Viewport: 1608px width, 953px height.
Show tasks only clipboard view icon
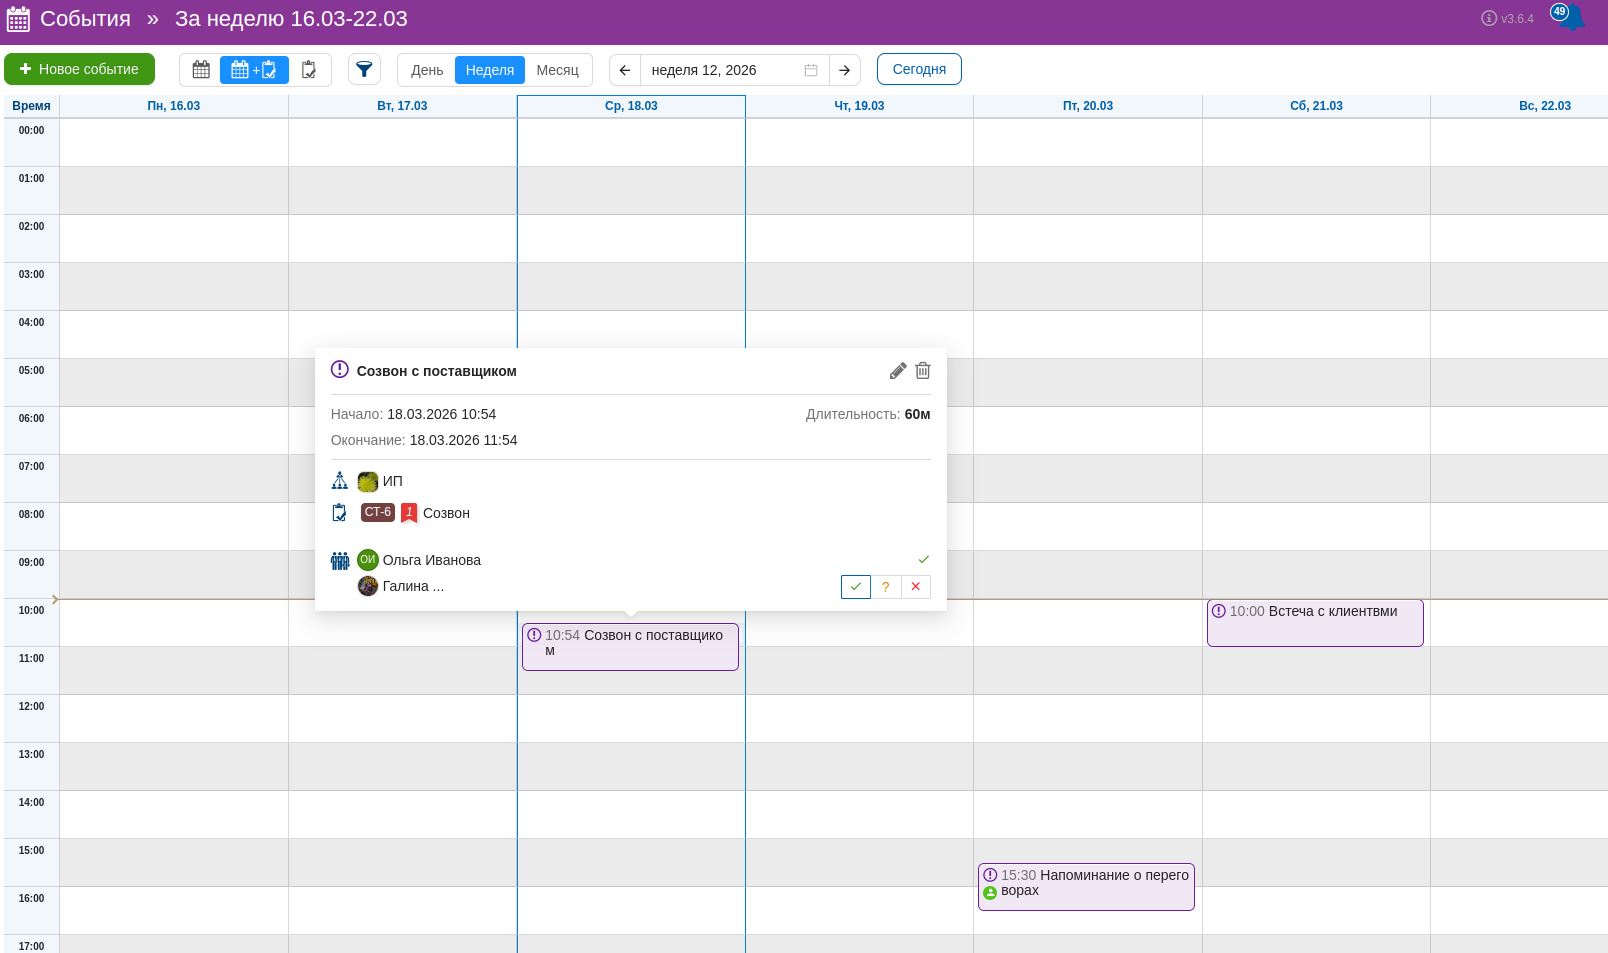(x=309, y=70)
